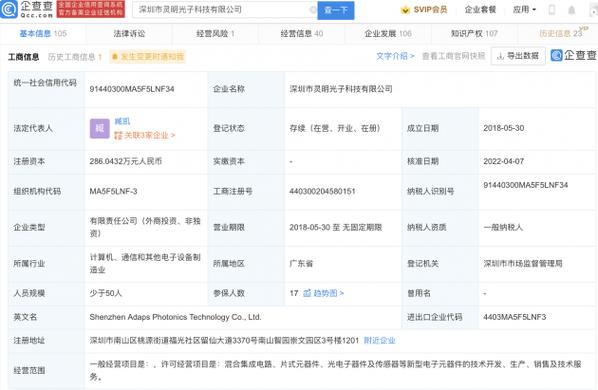
Task: Click the 查一下 search button
Action: coord(336,10)
